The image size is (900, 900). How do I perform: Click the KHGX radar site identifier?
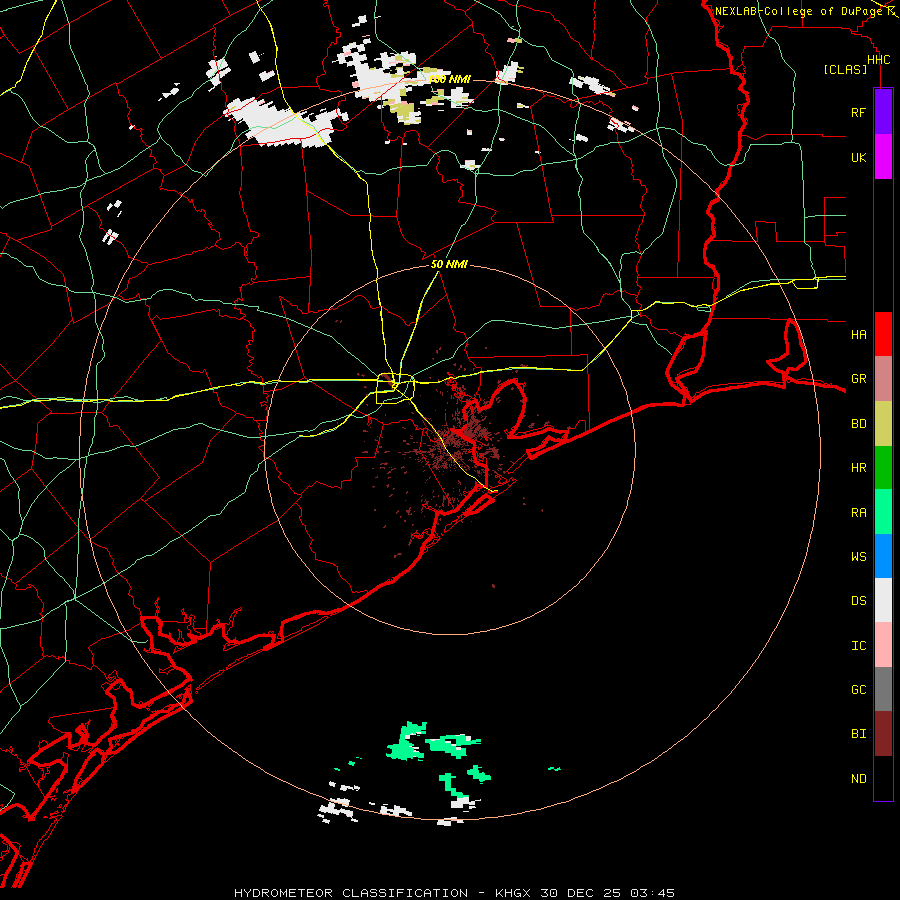[x=513, y=893]
